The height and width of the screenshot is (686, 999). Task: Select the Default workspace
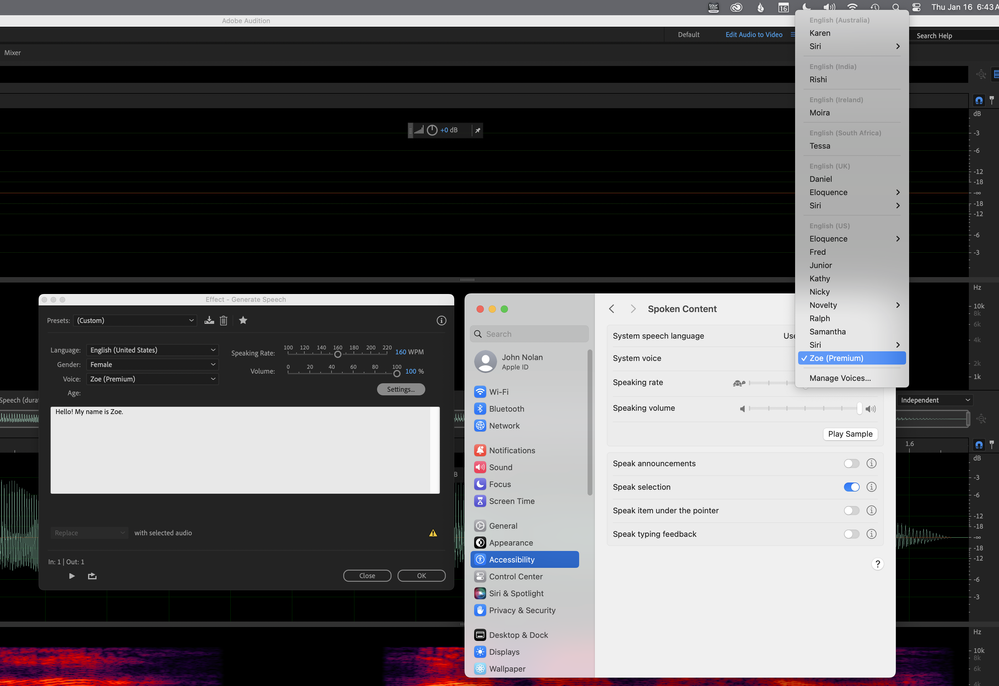pos(688,34)
